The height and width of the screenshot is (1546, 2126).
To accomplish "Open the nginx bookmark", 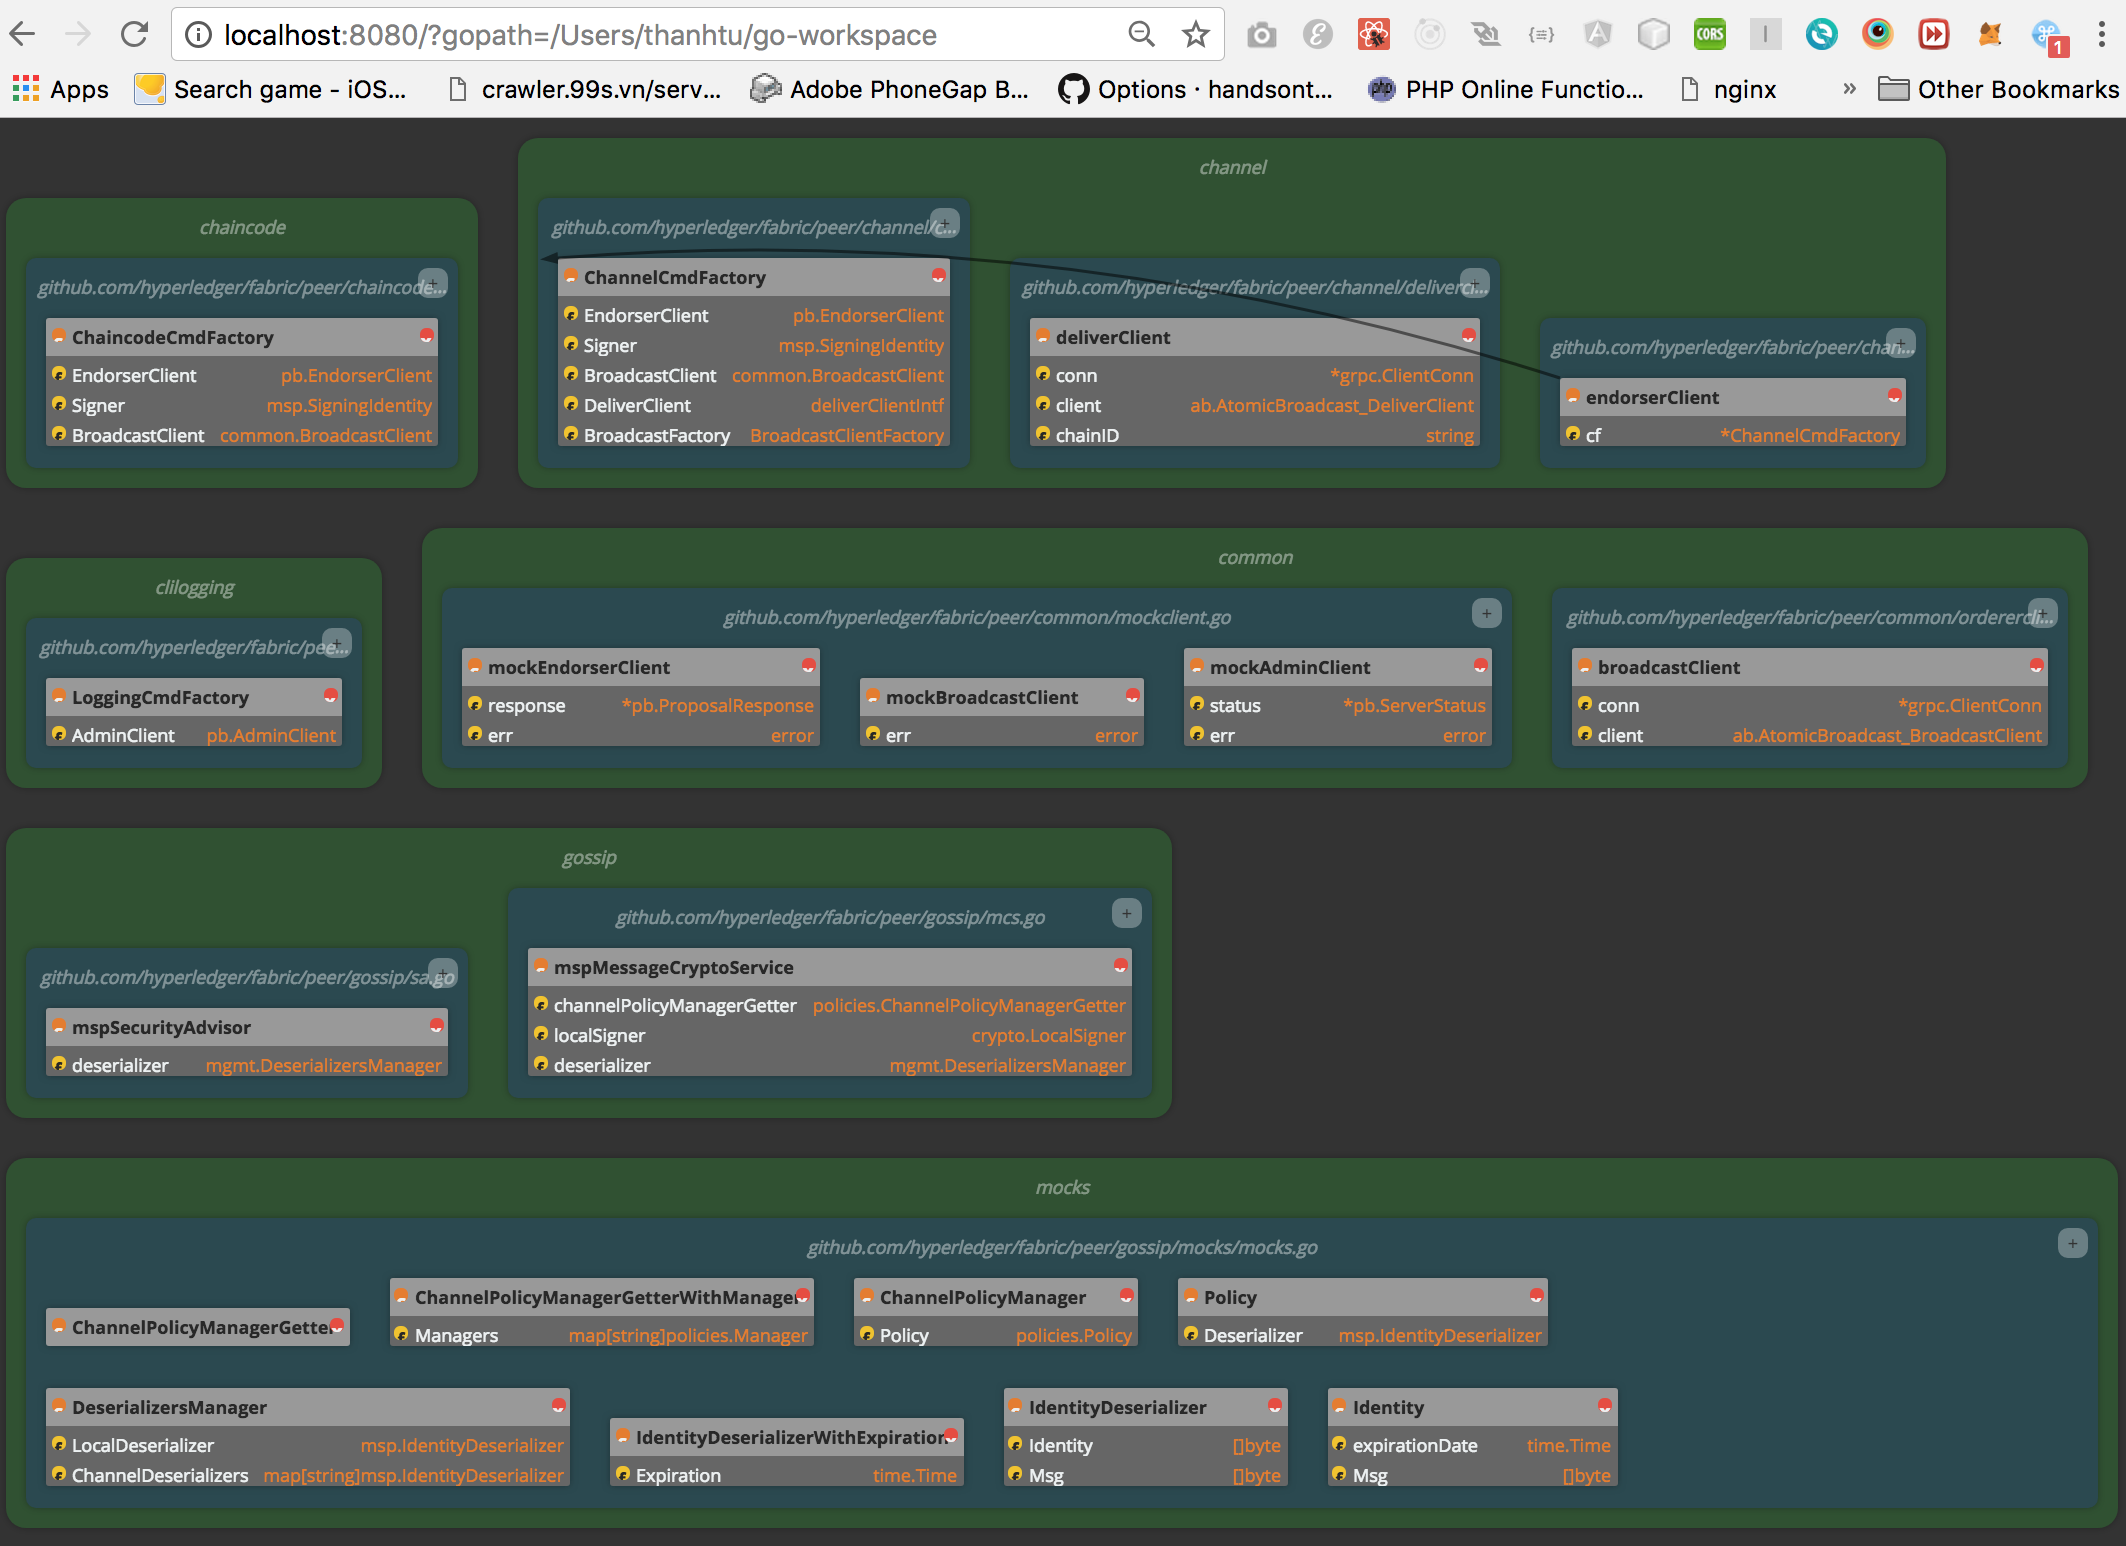I will click(1744, 90).
